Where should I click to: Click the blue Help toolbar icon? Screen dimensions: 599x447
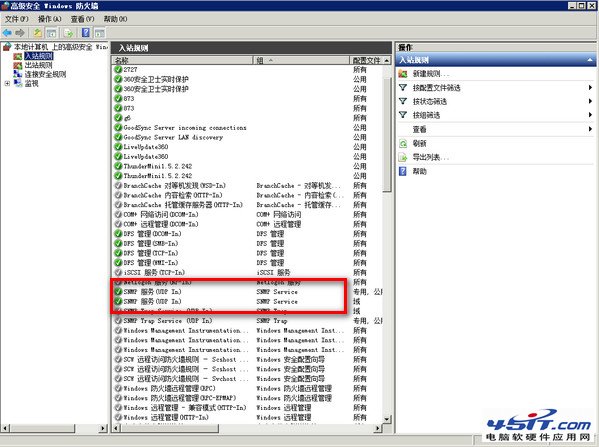[x=86, y=33]
